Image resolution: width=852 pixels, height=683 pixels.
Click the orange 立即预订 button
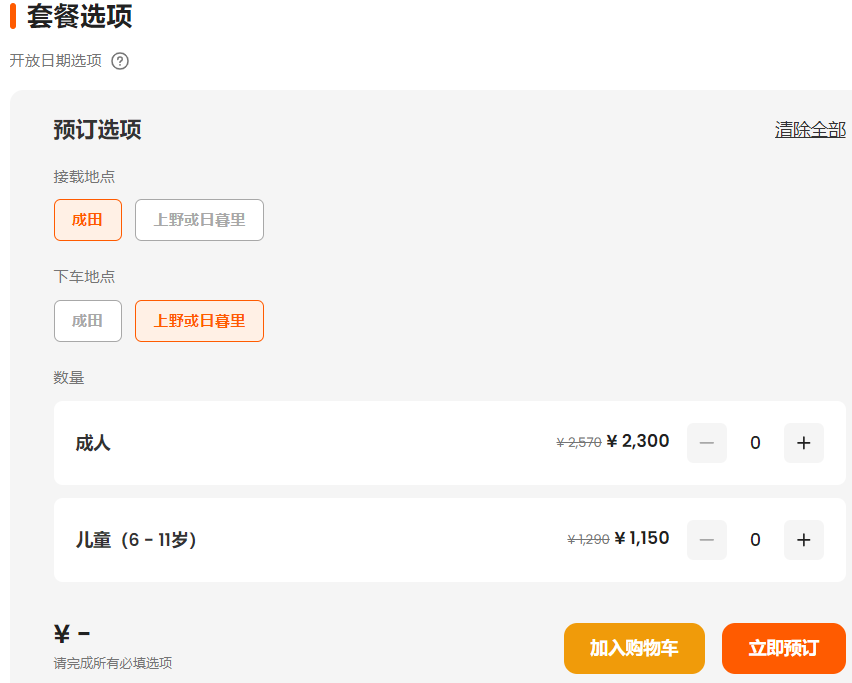point(783,648)
